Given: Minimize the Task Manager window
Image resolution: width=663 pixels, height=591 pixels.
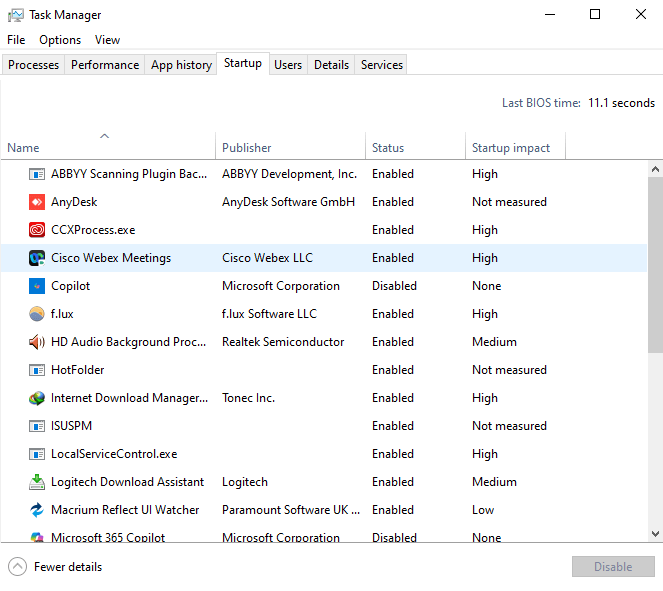Looking at the screenshot, I should 550,14.
